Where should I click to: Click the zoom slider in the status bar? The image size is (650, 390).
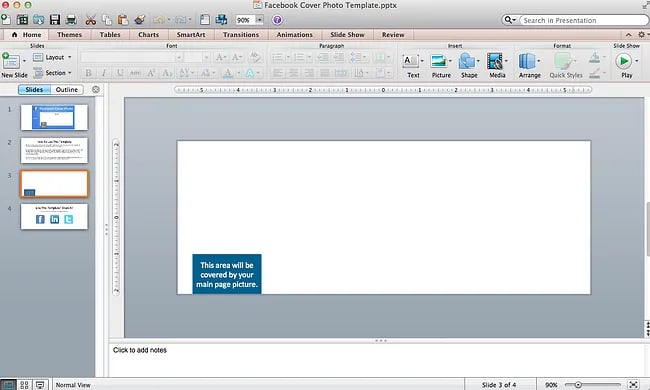pos(593,385)
